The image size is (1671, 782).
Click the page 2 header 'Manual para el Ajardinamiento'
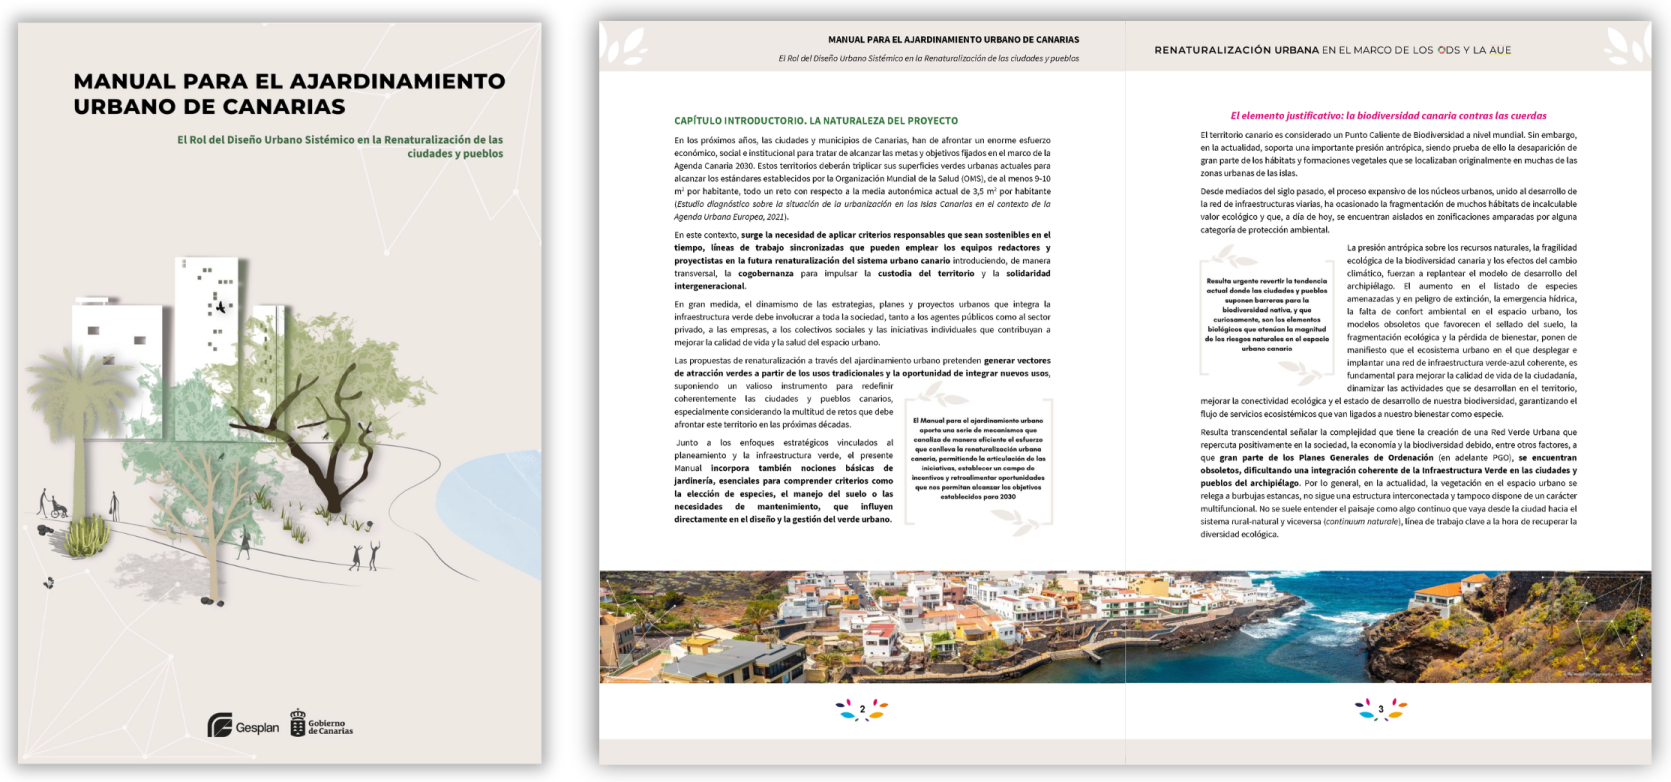953,40
